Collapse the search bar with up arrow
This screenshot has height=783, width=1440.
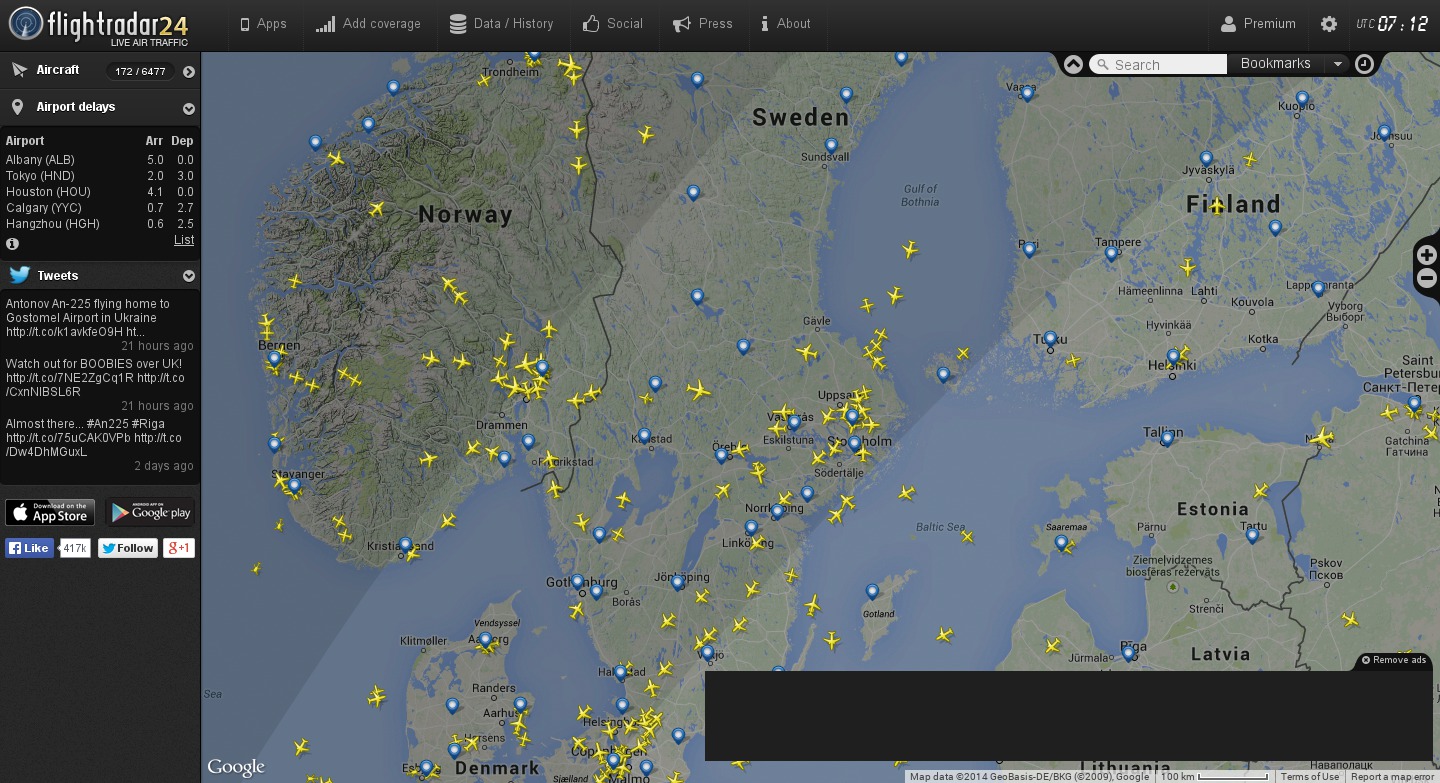(1073, 64)
